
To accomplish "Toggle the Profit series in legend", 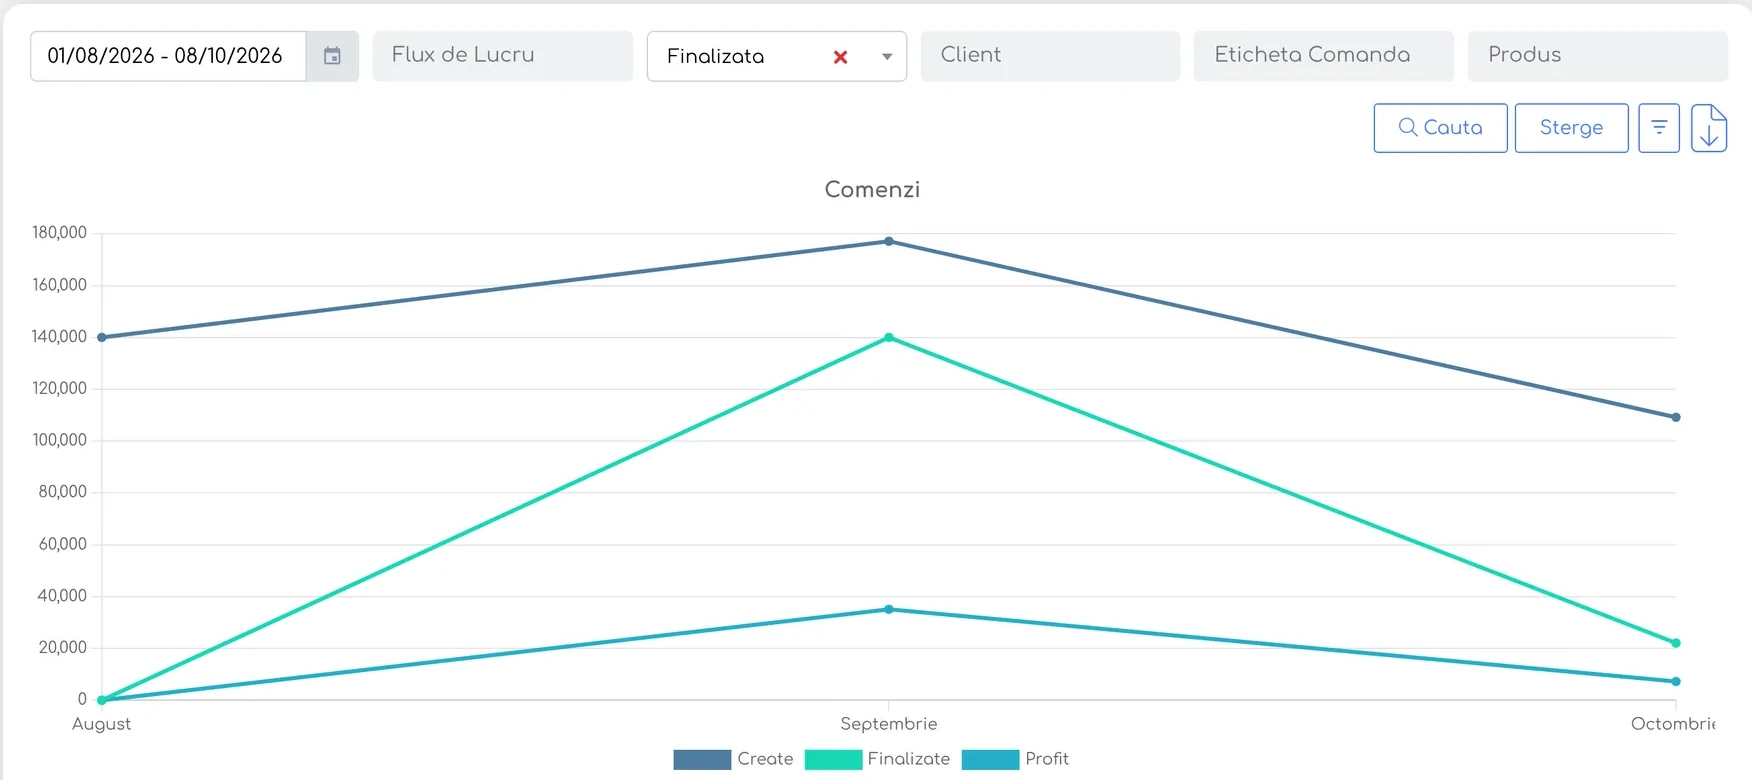I will tap(1015, 760).
